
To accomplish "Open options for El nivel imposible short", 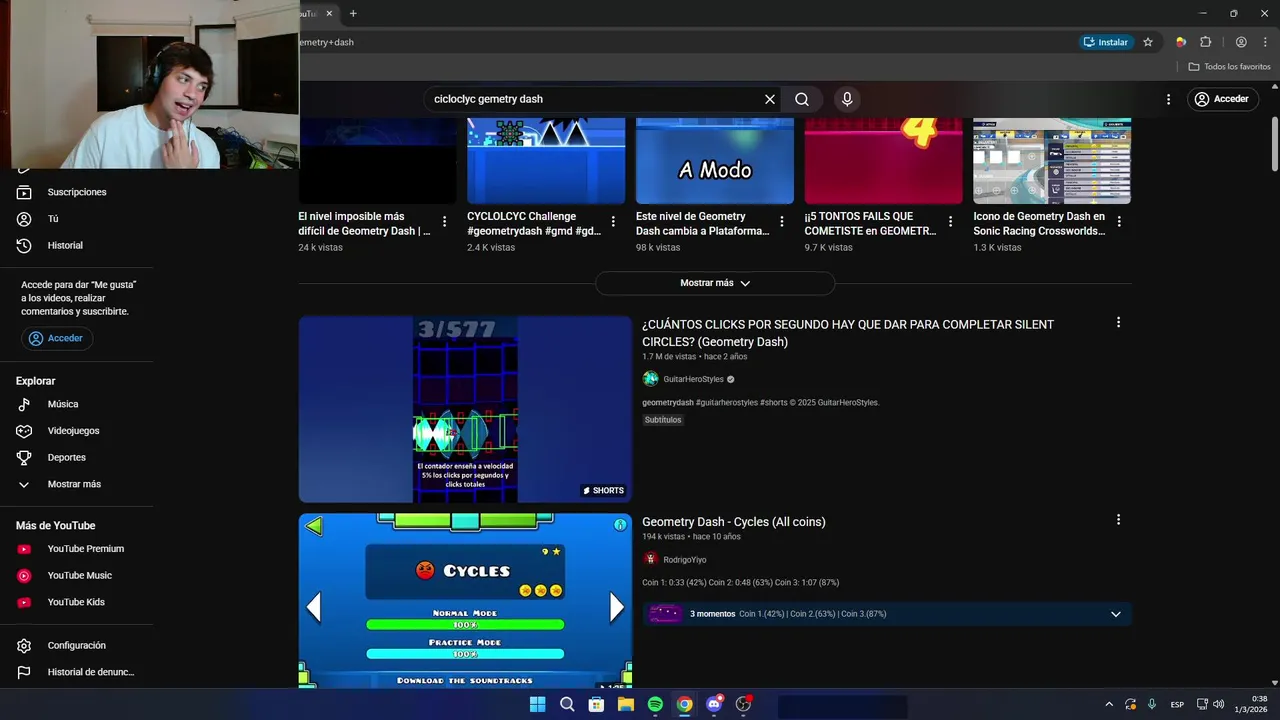I will [444, 222].
